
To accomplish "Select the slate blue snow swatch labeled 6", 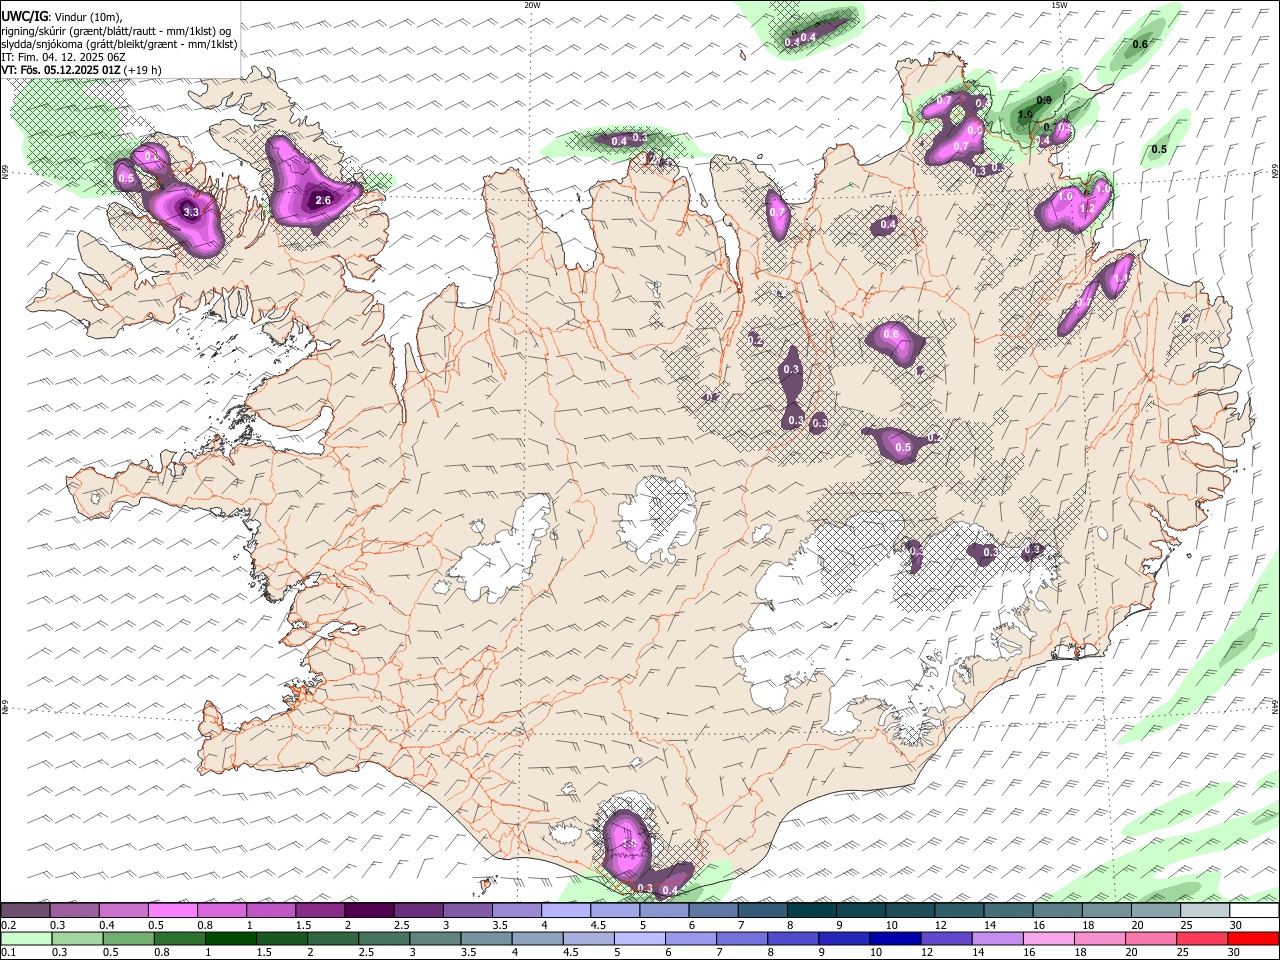I will (713, 910).
